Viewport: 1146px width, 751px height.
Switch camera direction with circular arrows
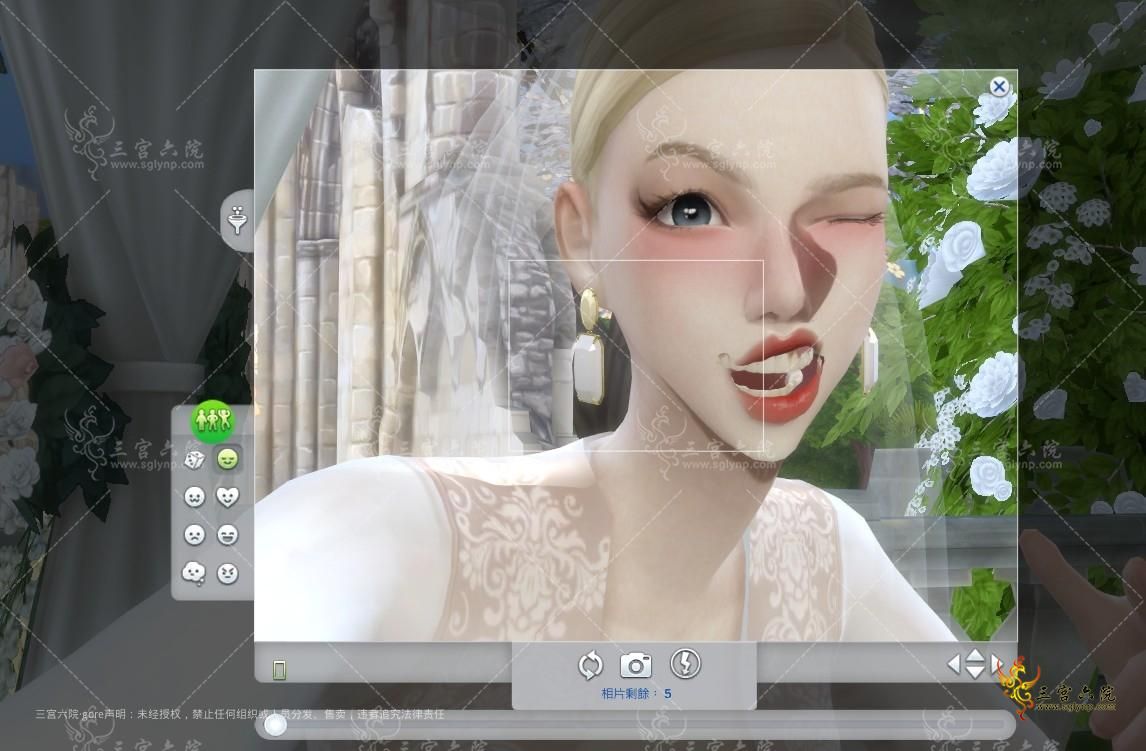[590, 665]
